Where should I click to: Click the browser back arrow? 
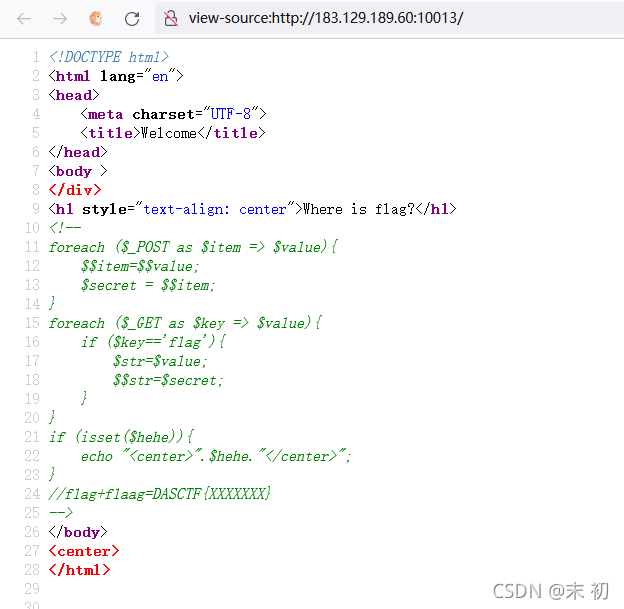pyautogui.click(x=24, y=18)
